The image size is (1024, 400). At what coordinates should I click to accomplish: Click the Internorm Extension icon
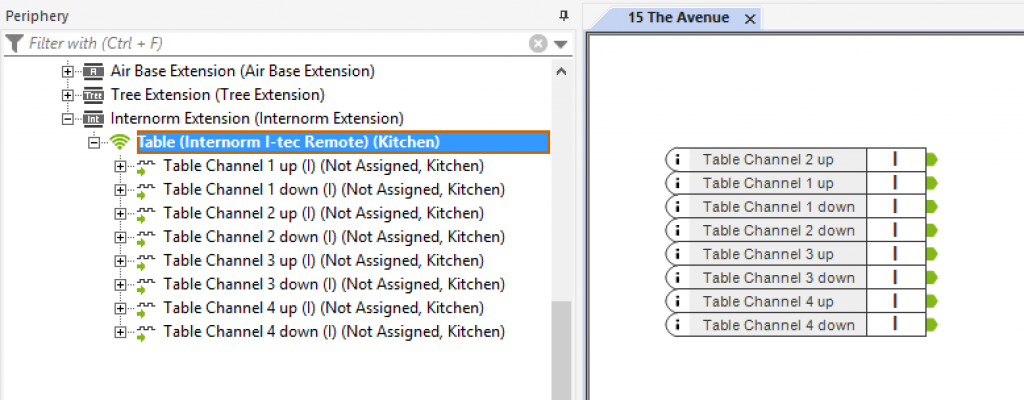point(93,119)
